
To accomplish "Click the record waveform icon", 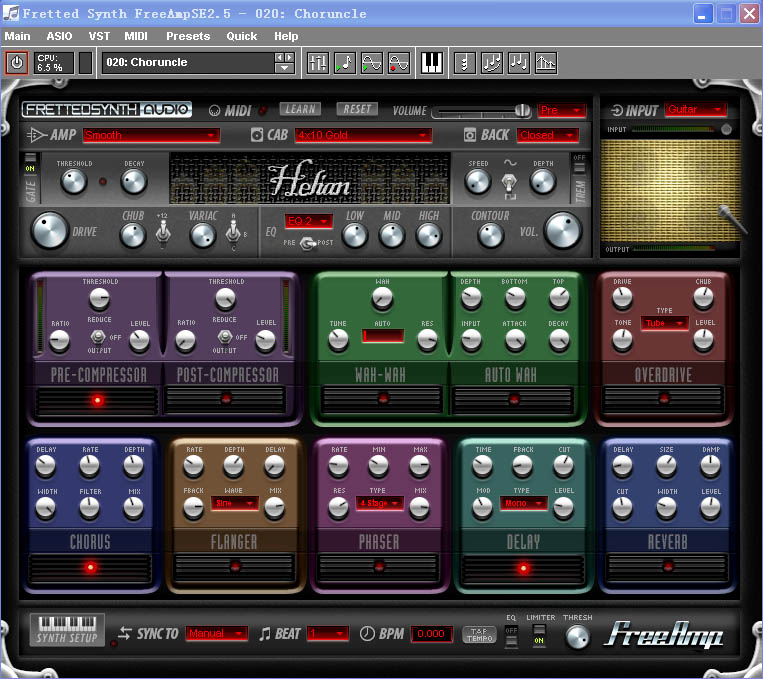I will pos(399,63).
